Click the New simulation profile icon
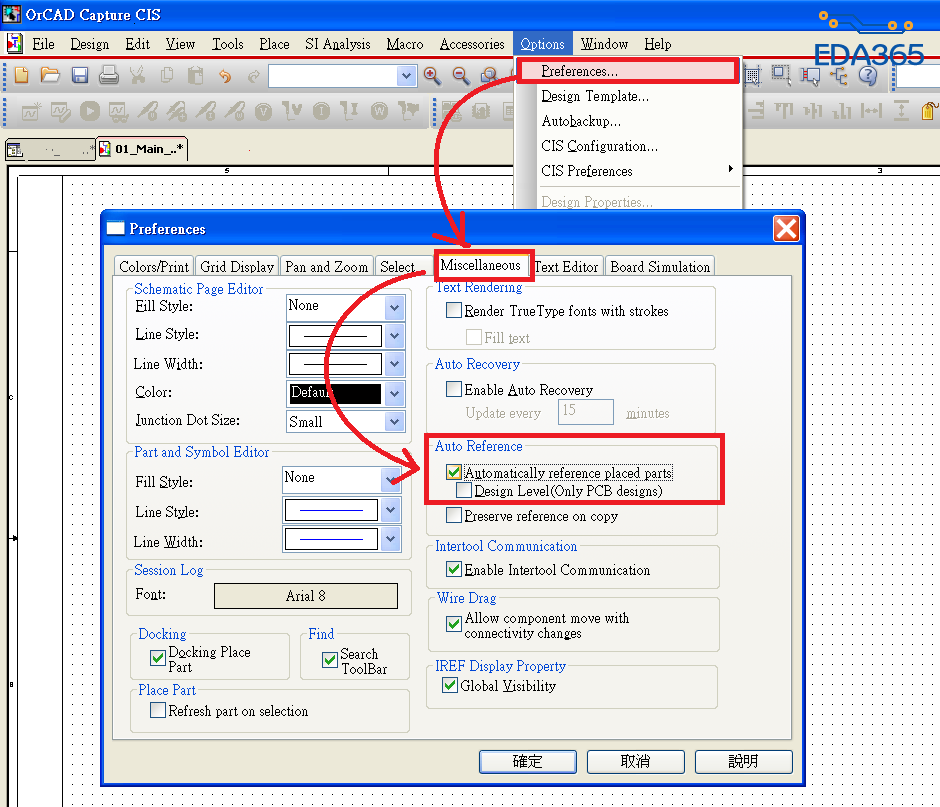 pyautogui.click(x=31, y=112)
